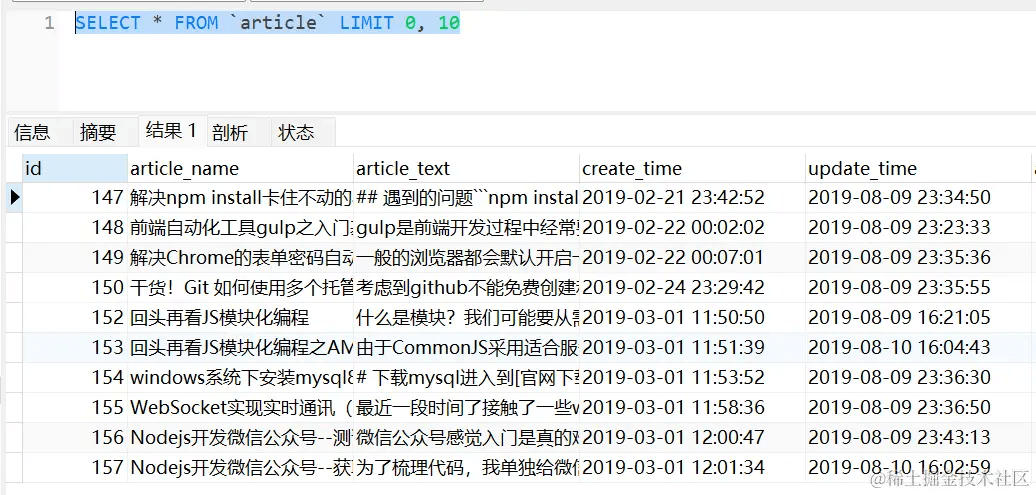This screenshot has height=495, width=1036.
Task: Click the id column header
Action: (x=75, y=169)
